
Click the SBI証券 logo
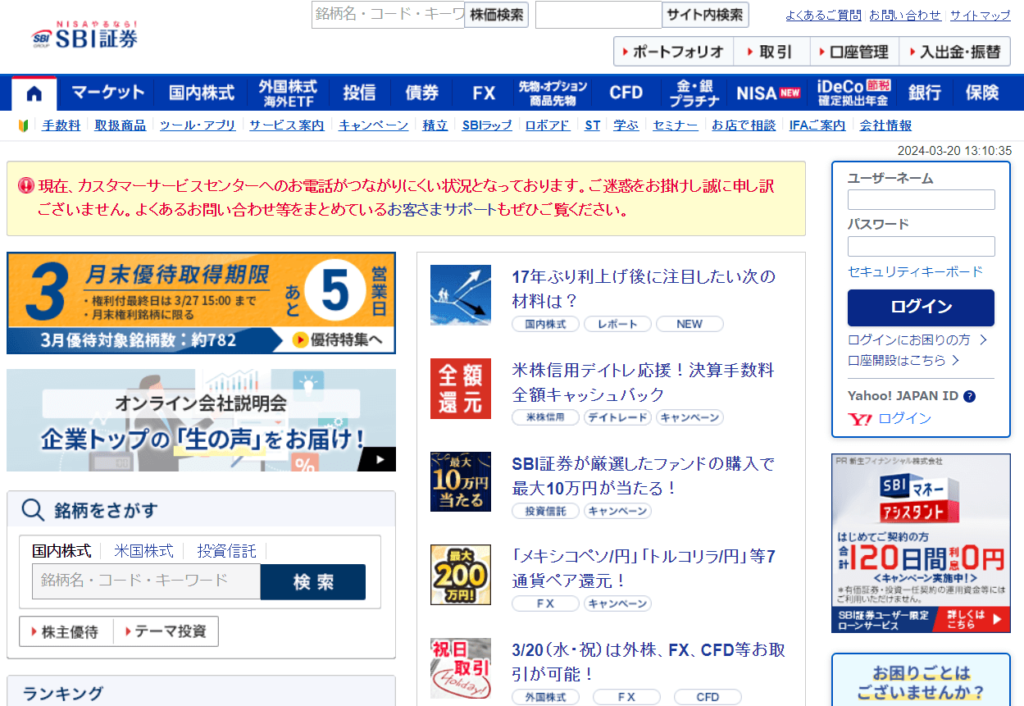tap(85, 35)
